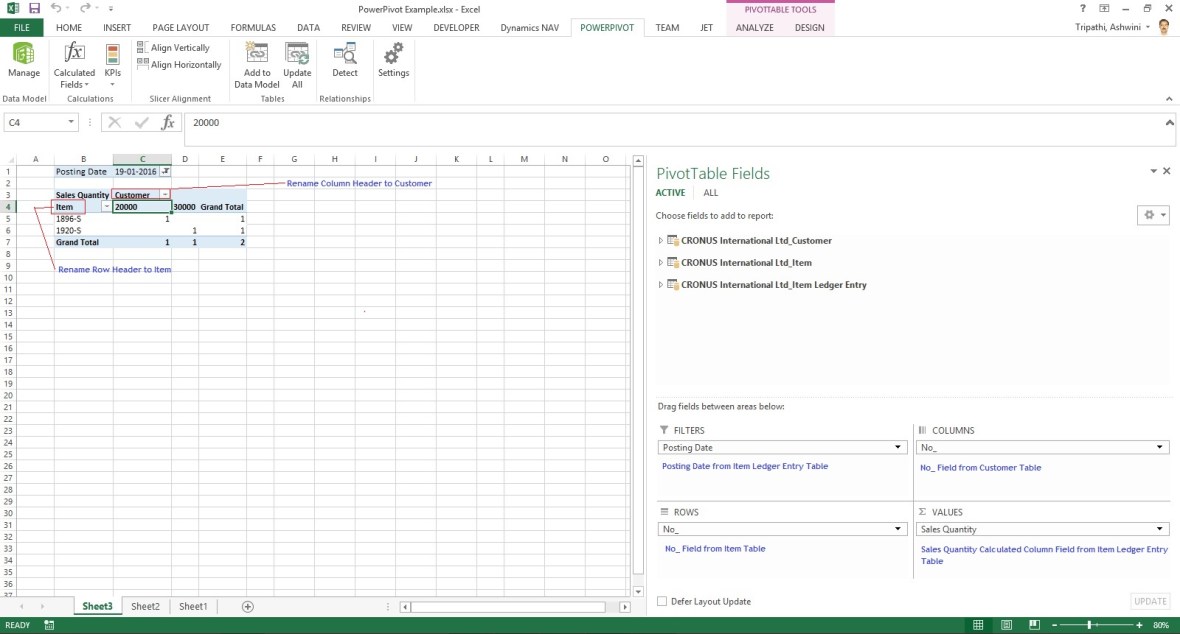This screenshot has height=634, width=1180.
Task: Enable Defer Layout Update
Action: pos(663,601)
